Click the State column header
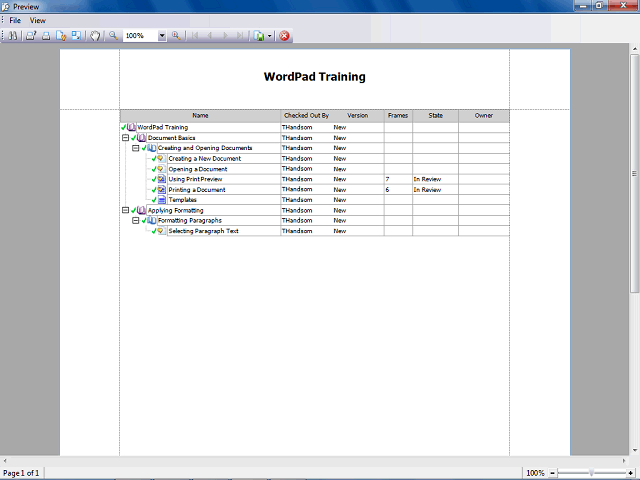 (436, 116)
